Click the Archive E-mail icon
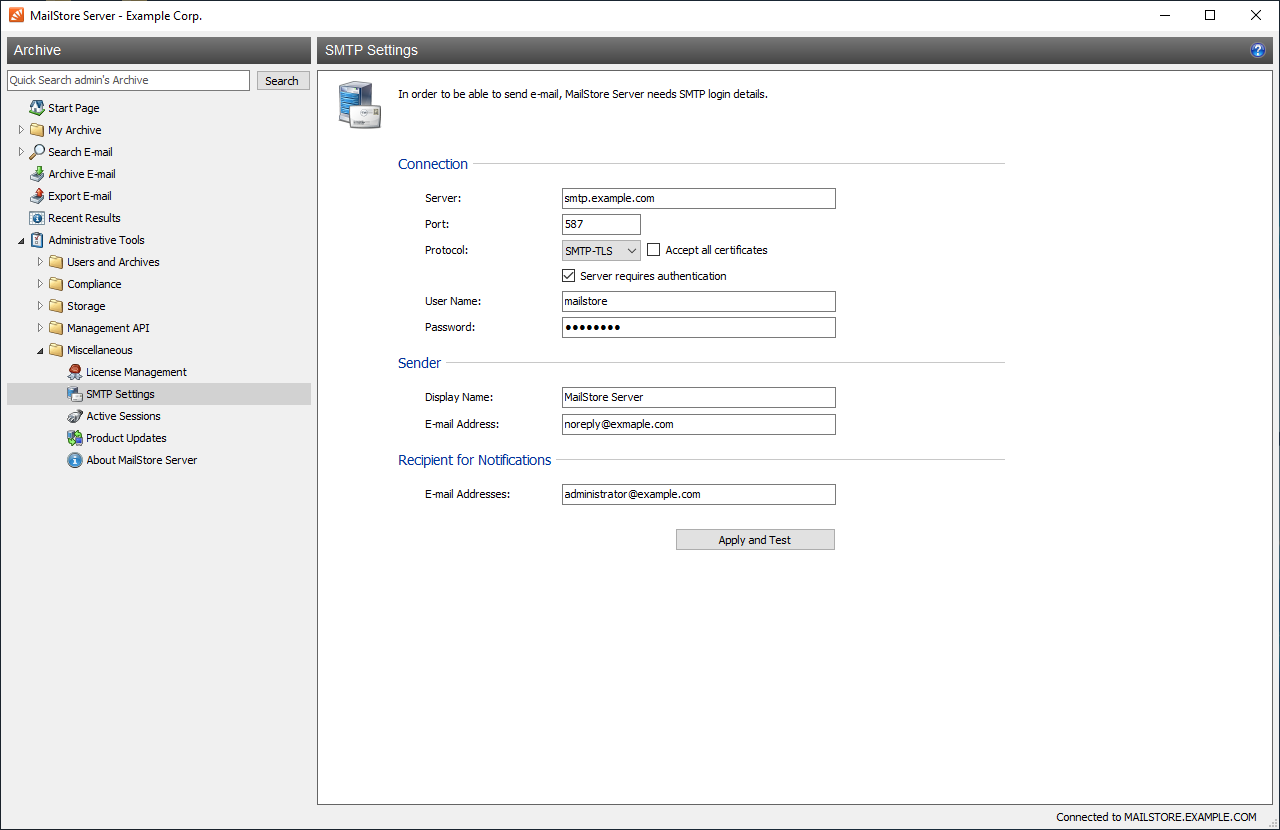Viewport: 1280px width, 830px height. (37, 174)
